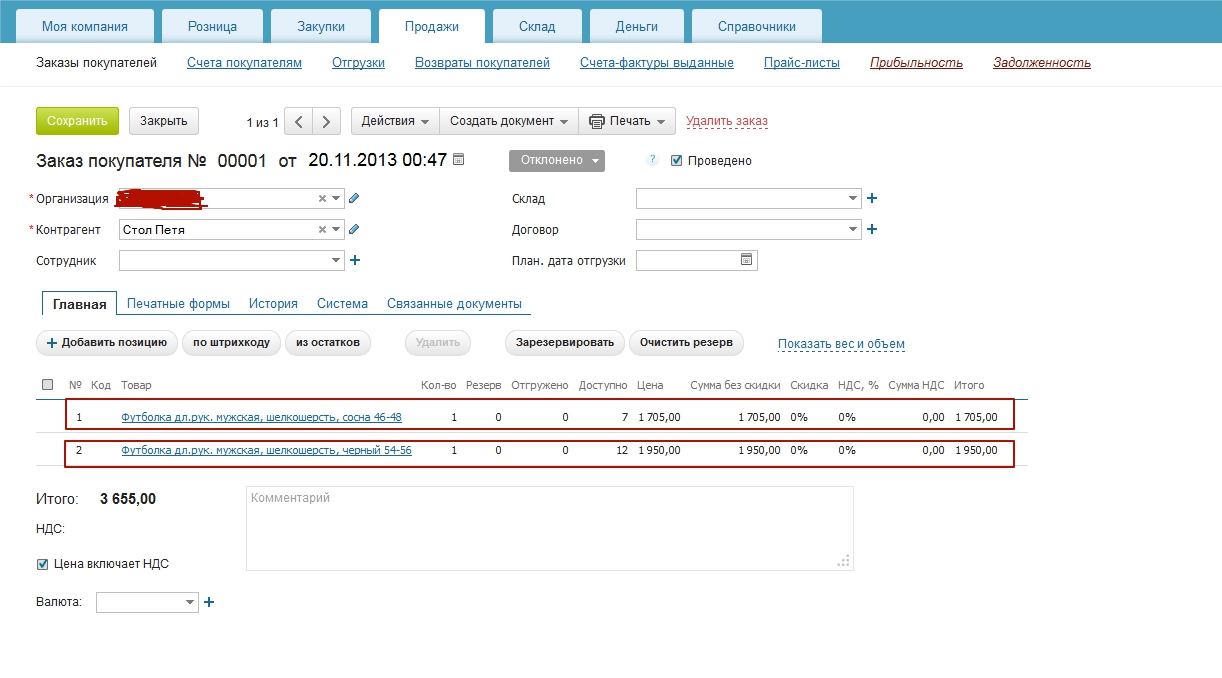The height and width of the screenshot is (678, 1222).
Task: Expand the Склад dropdown list
Action: [853, 198]
